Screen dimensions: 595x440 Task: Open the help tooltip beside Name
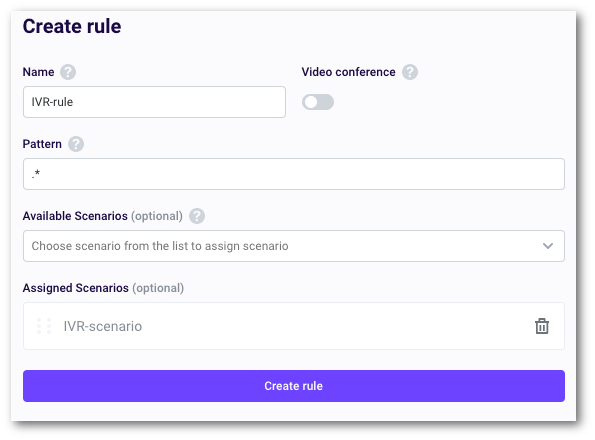[68, 72]
